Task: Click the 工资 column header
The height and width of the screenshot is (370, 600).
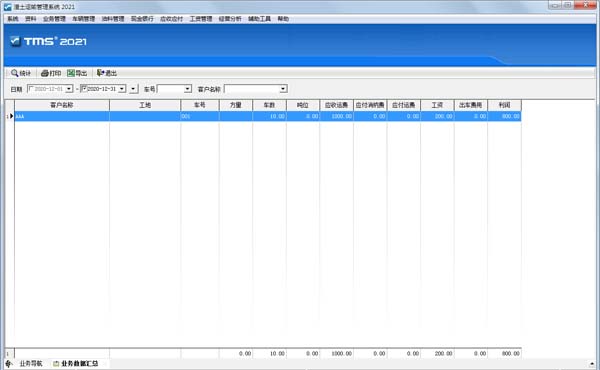Action: pyautogui.click(x=437, y=105)
